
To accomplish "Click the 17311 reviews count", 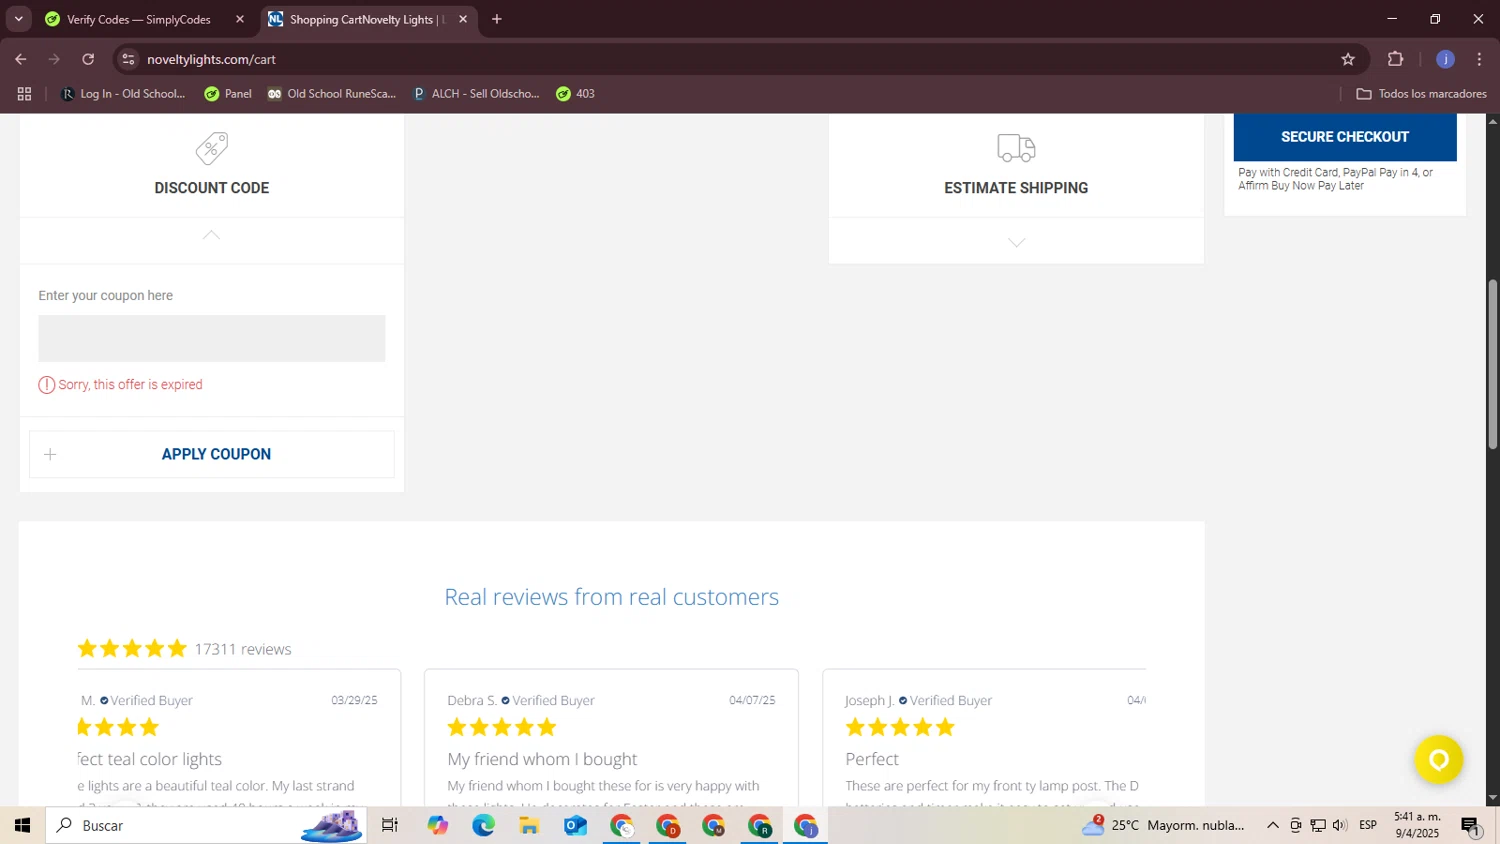I will click(x=243, y=649).
